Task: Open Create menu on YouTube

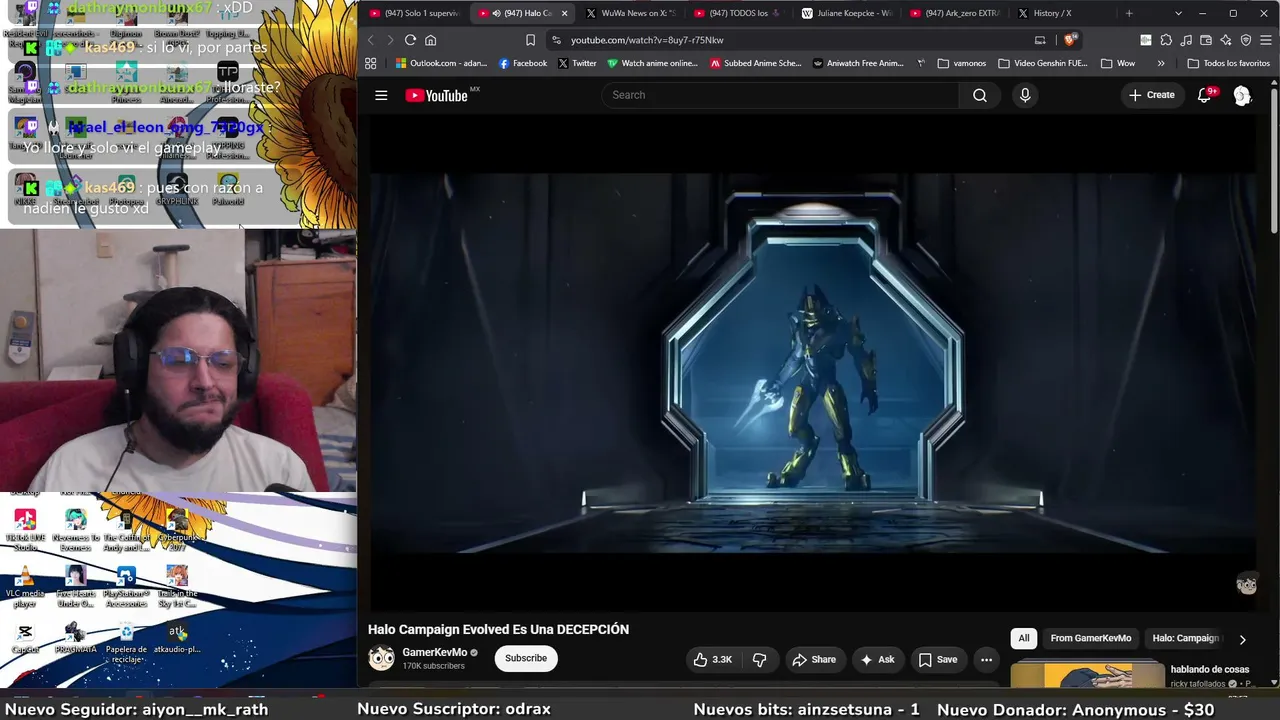Action: [x=1152, y=95]
